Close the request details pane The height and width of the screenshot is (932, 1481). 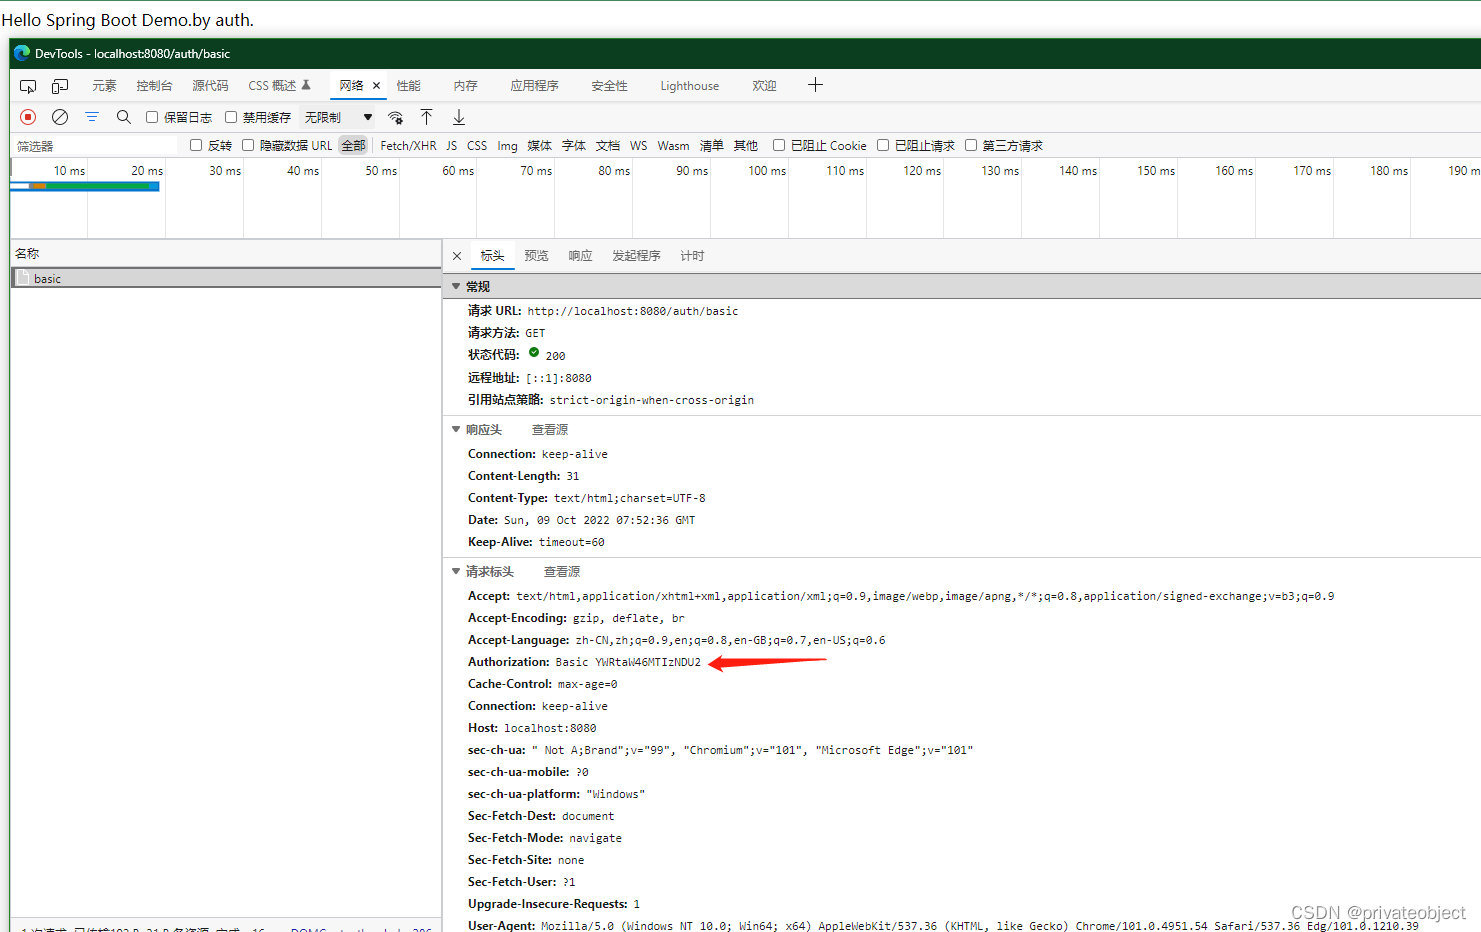(x=457, y=256)
